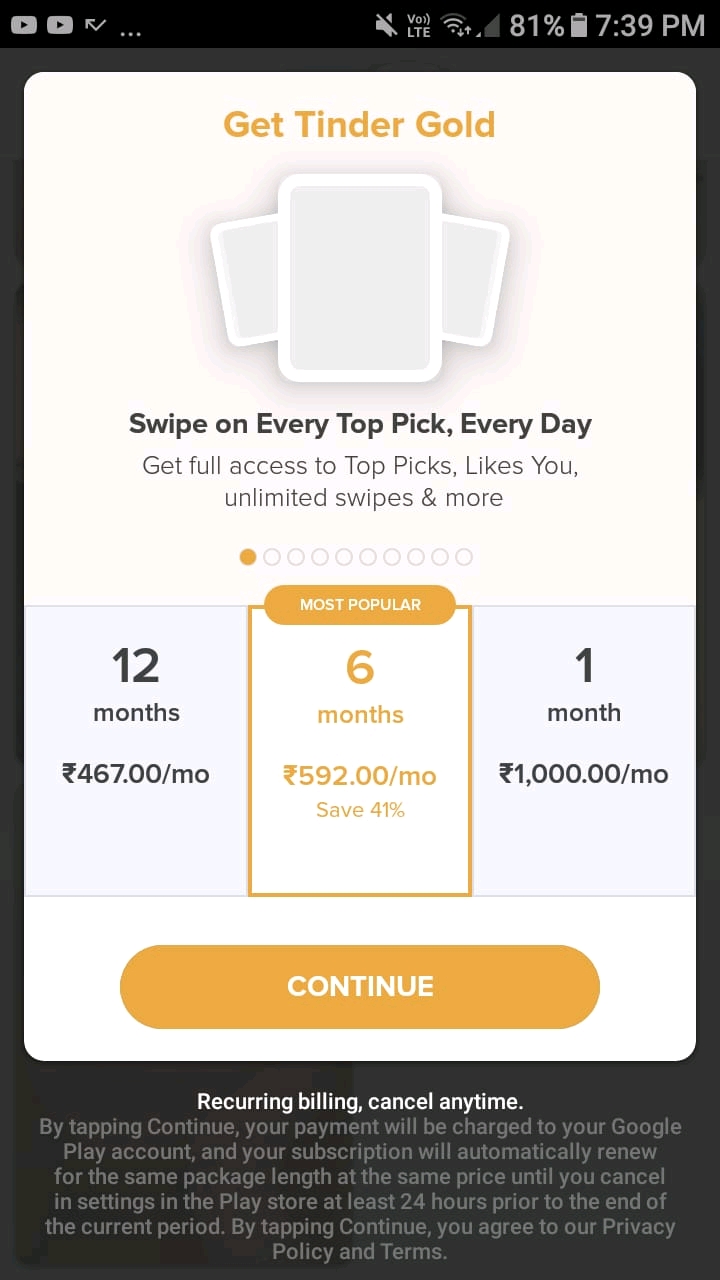Jump to the last carousel page dot
The height and width of the screenshot is (1280, 720).
tap(464, 557)
